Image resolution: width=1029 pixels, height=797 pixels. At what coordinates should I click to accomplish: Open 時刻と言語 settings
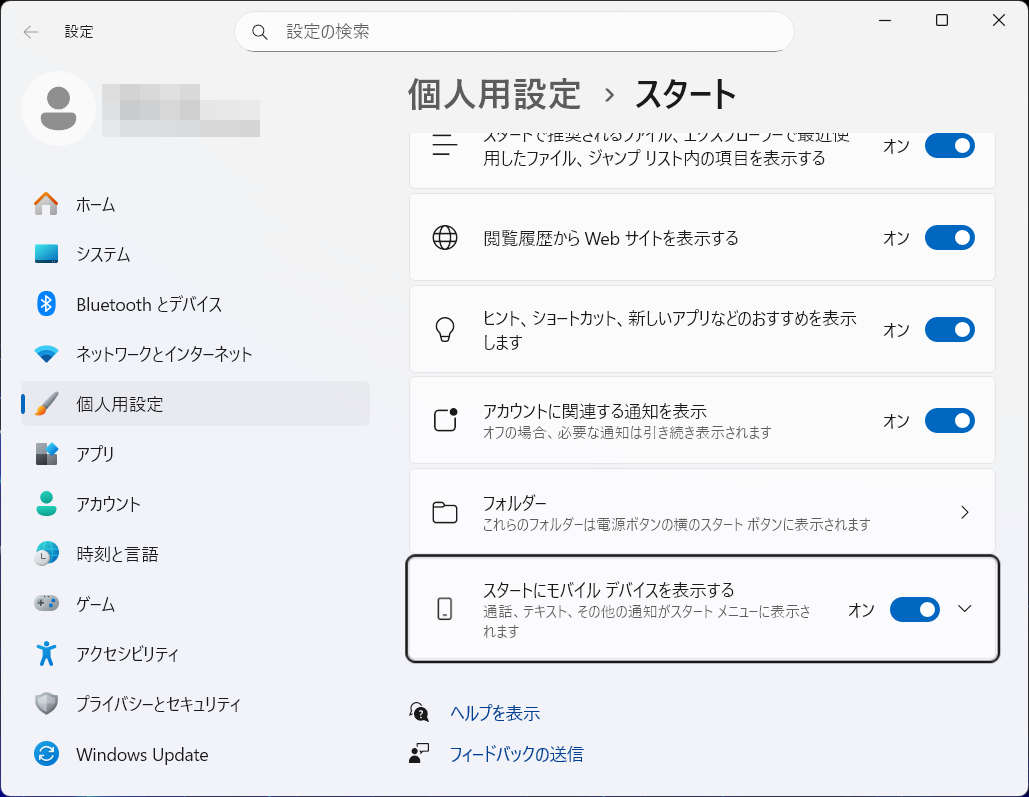click(196, 554)
